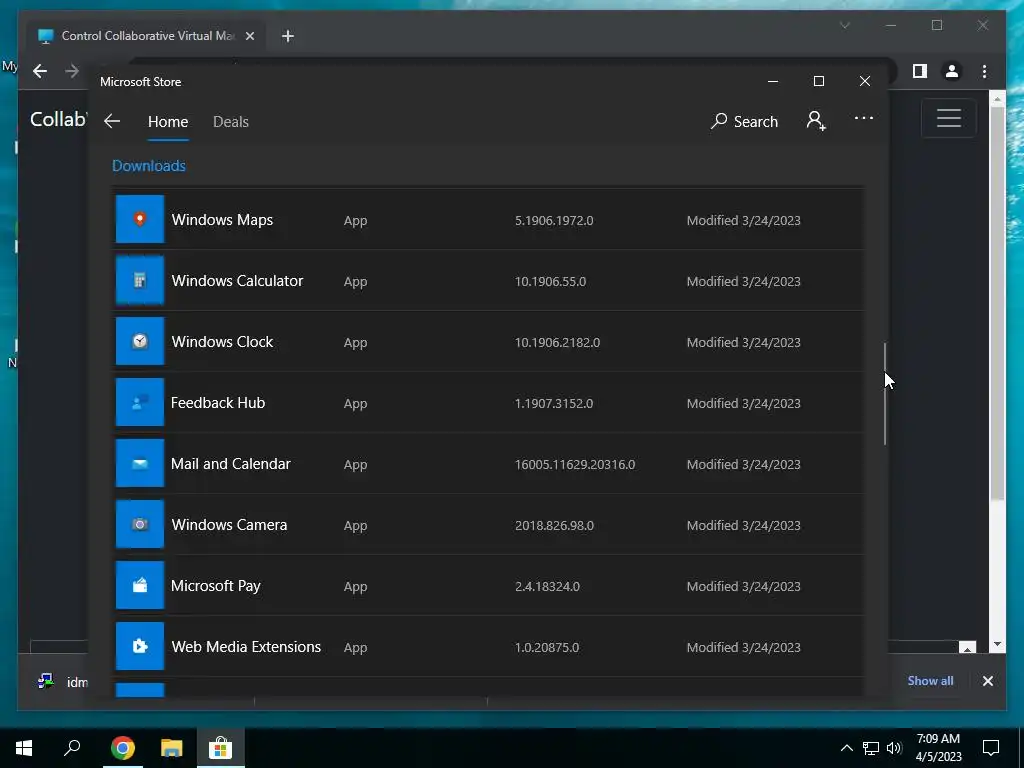Click version 10.1906.2182.0 text

[x=557, y=342]
